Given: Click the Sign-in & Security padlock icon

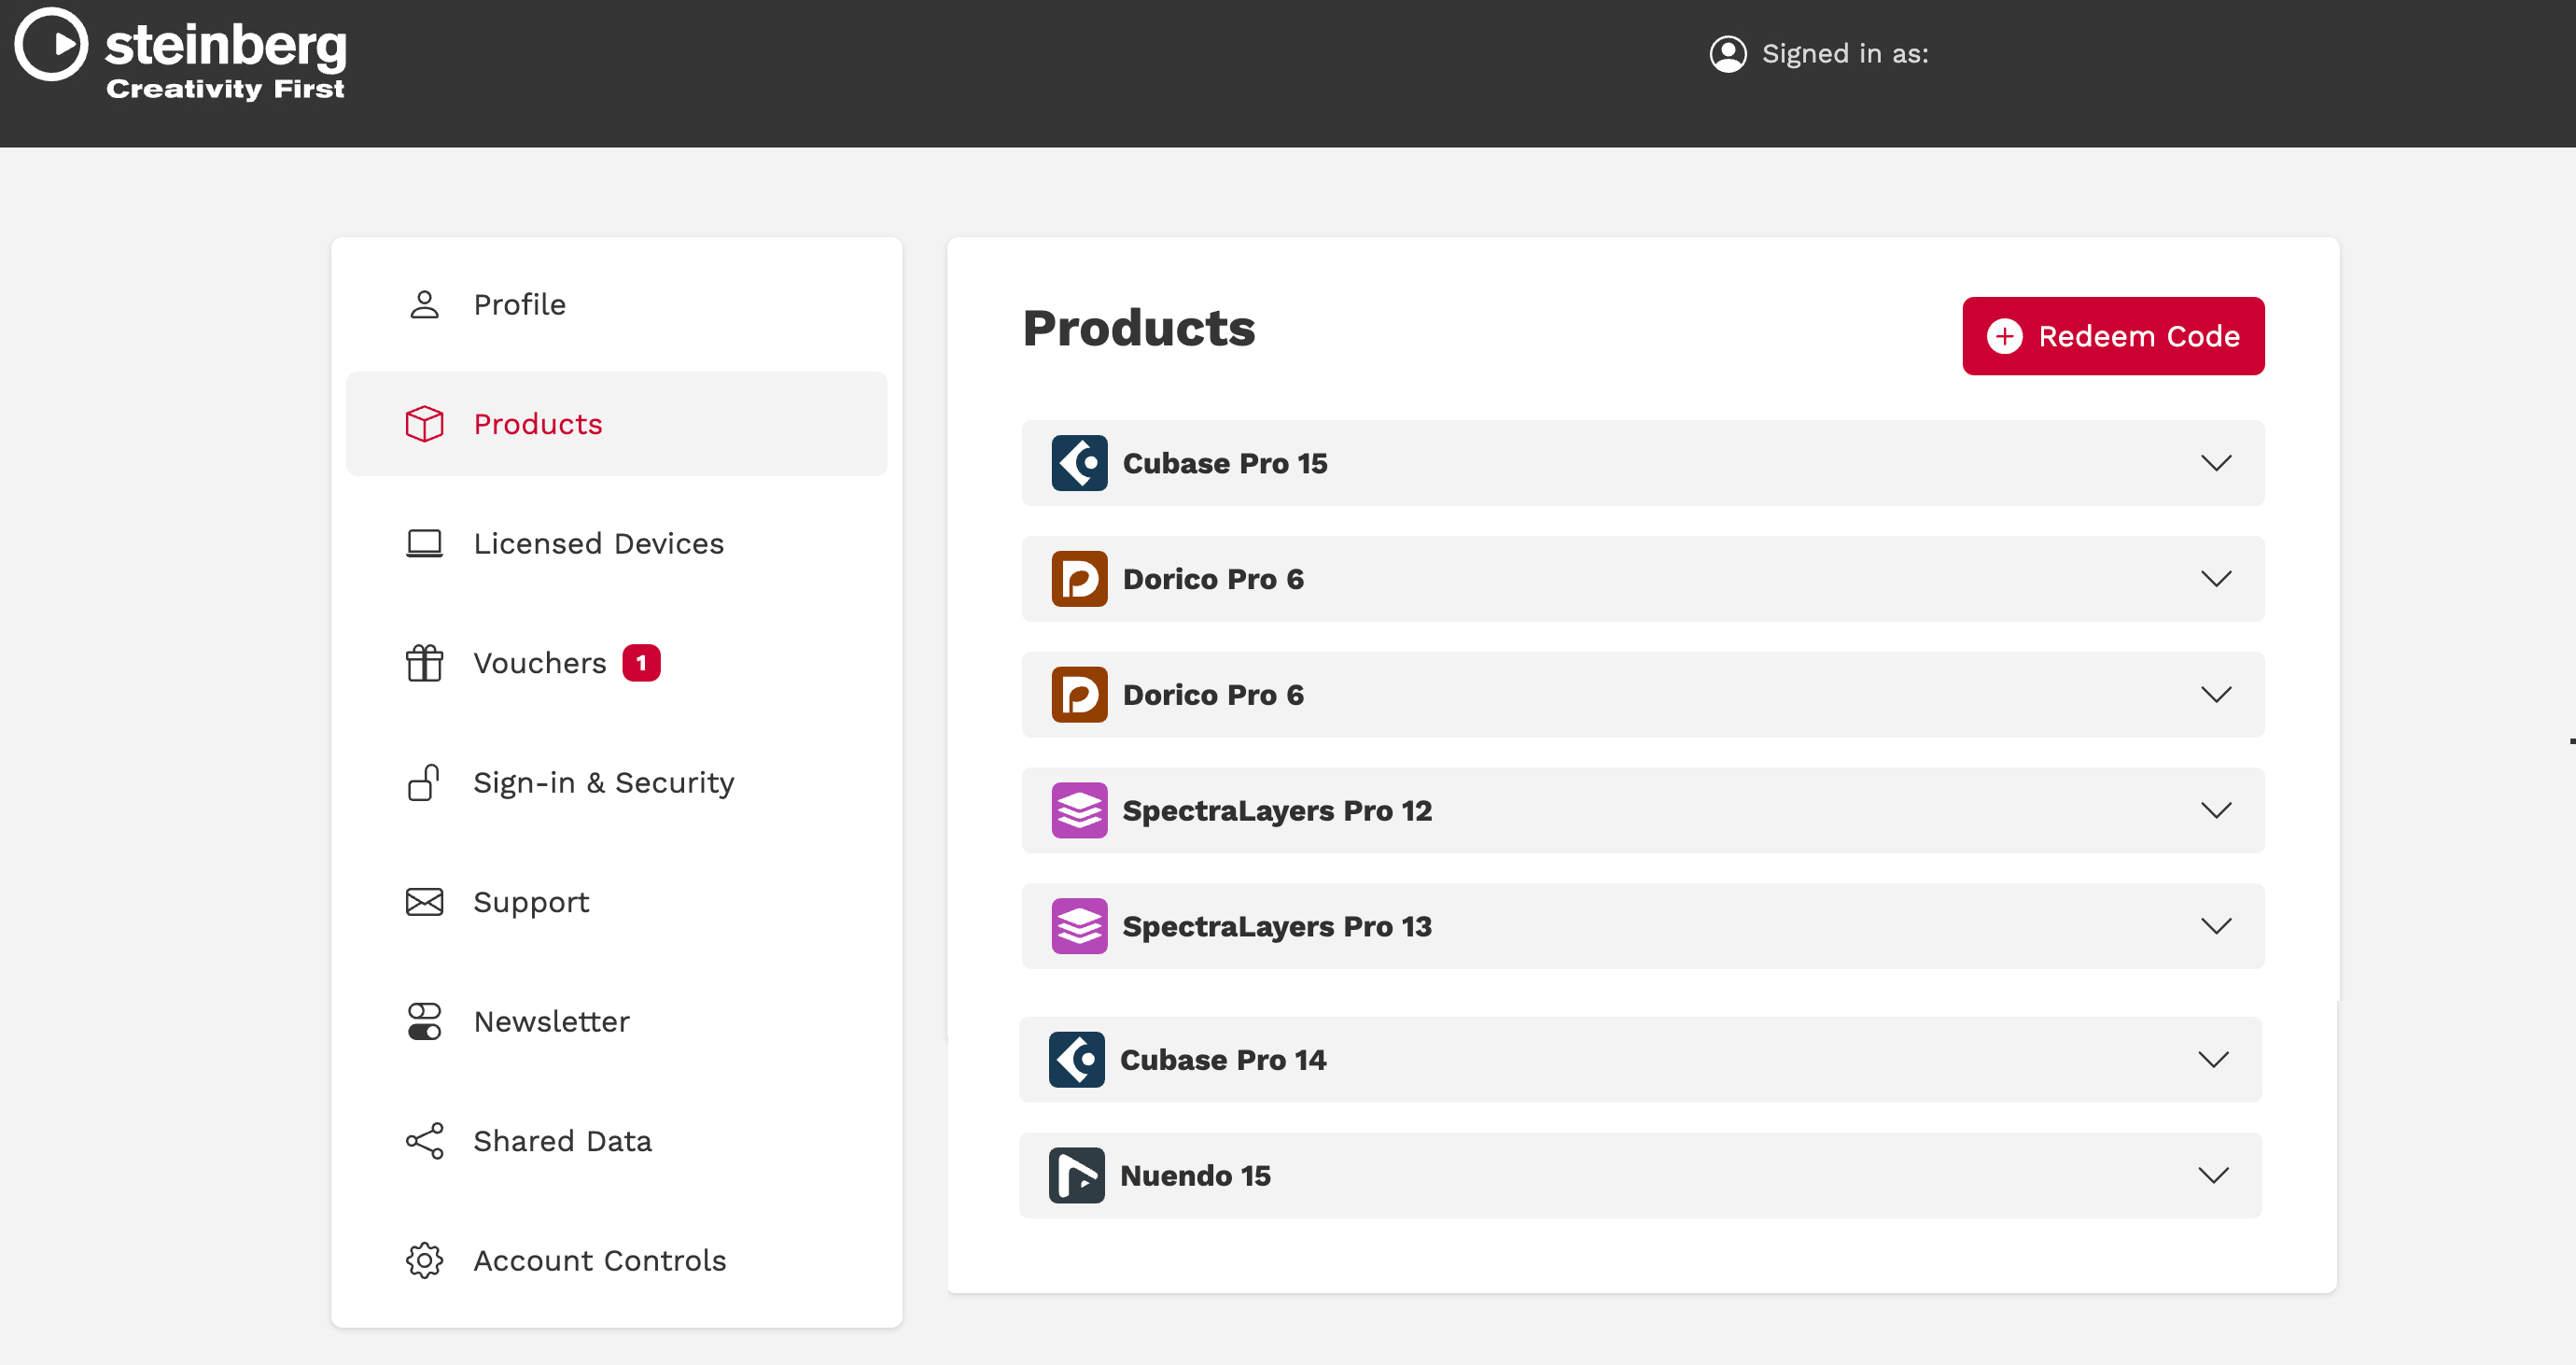Looking at the screenshot, I should [x=424, y=782].
